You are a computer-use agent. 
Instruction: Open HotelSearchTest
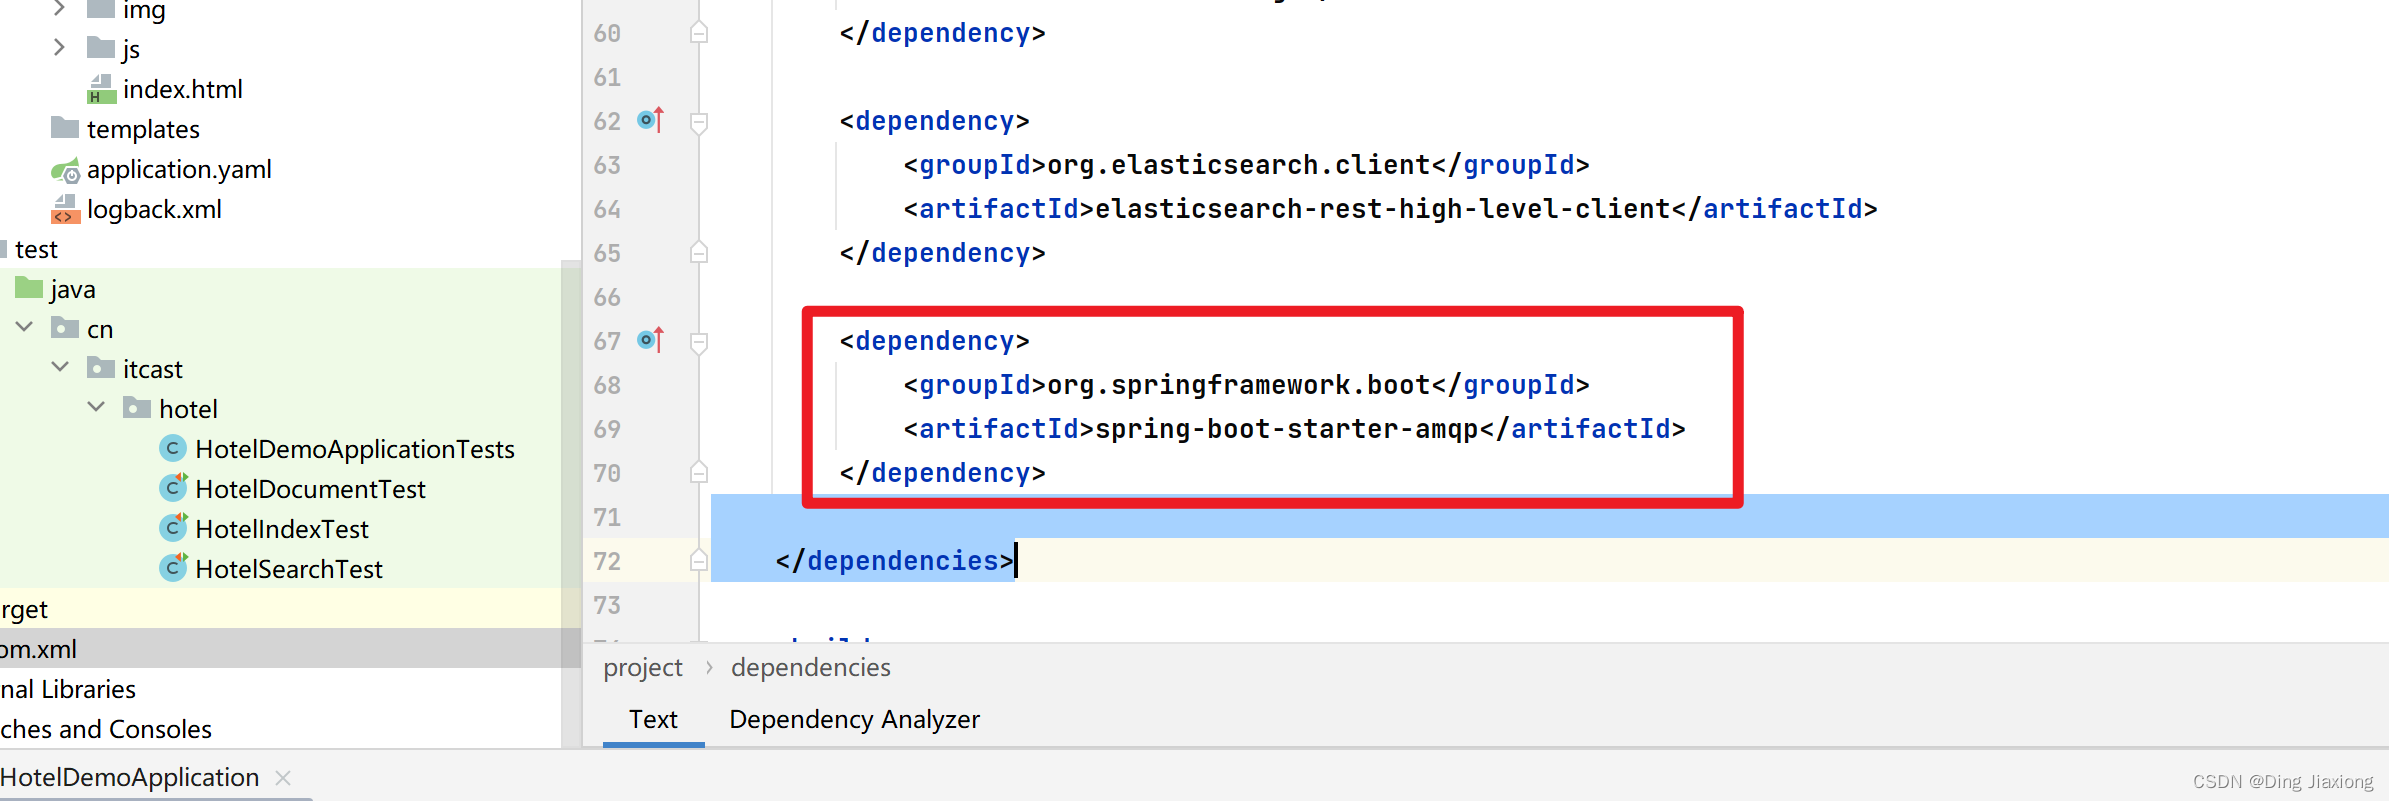289,569
